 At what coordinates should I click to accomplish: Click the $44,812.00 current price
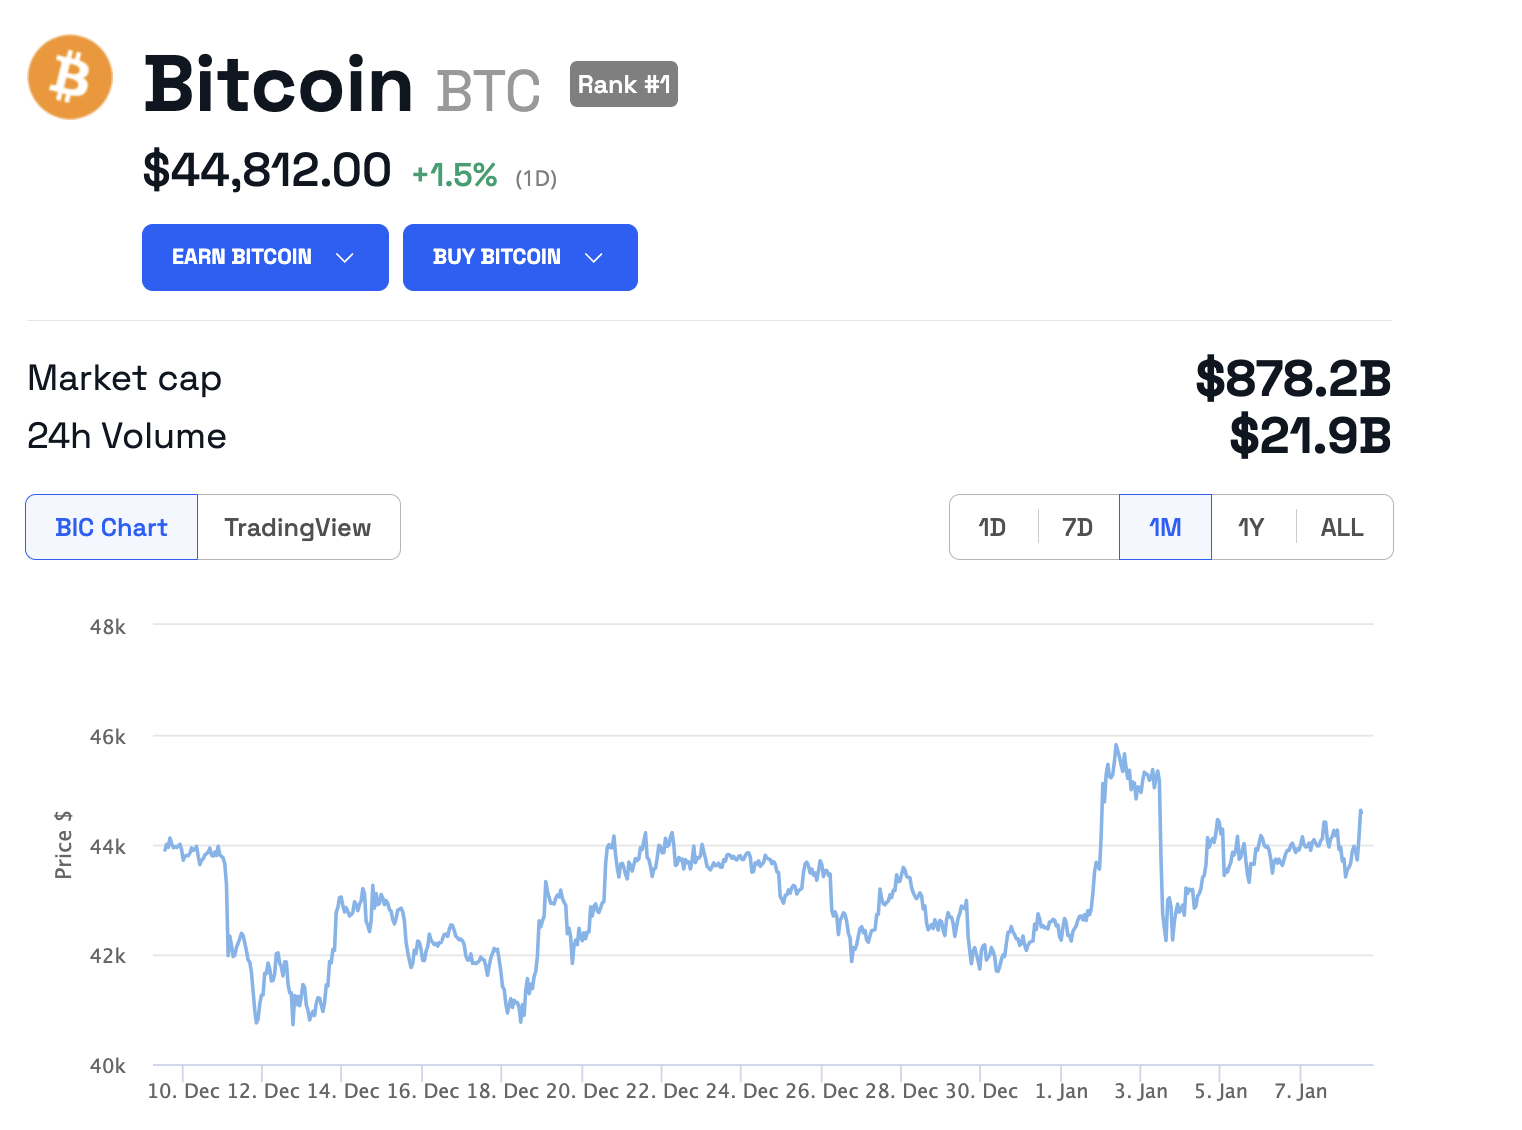(x=267, y=170)
